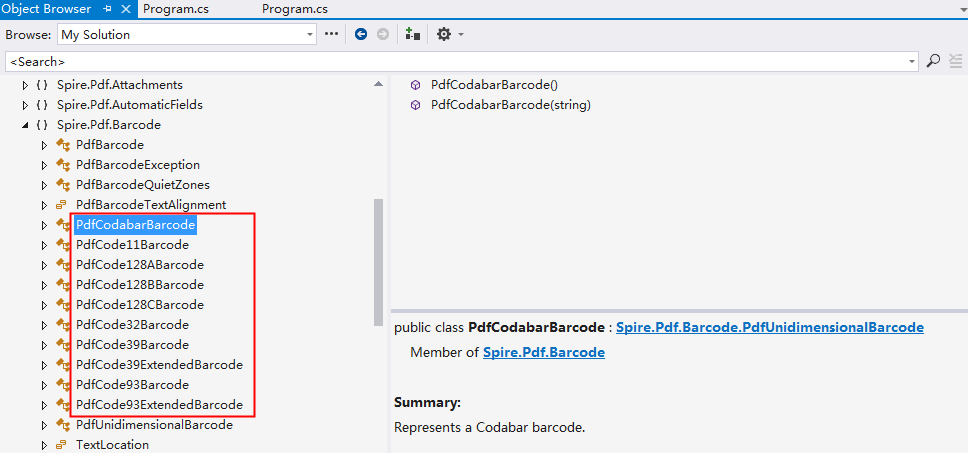This screenshot has width=968, height=453.
Task: Expand the TextLocation node
Action: 44,445
